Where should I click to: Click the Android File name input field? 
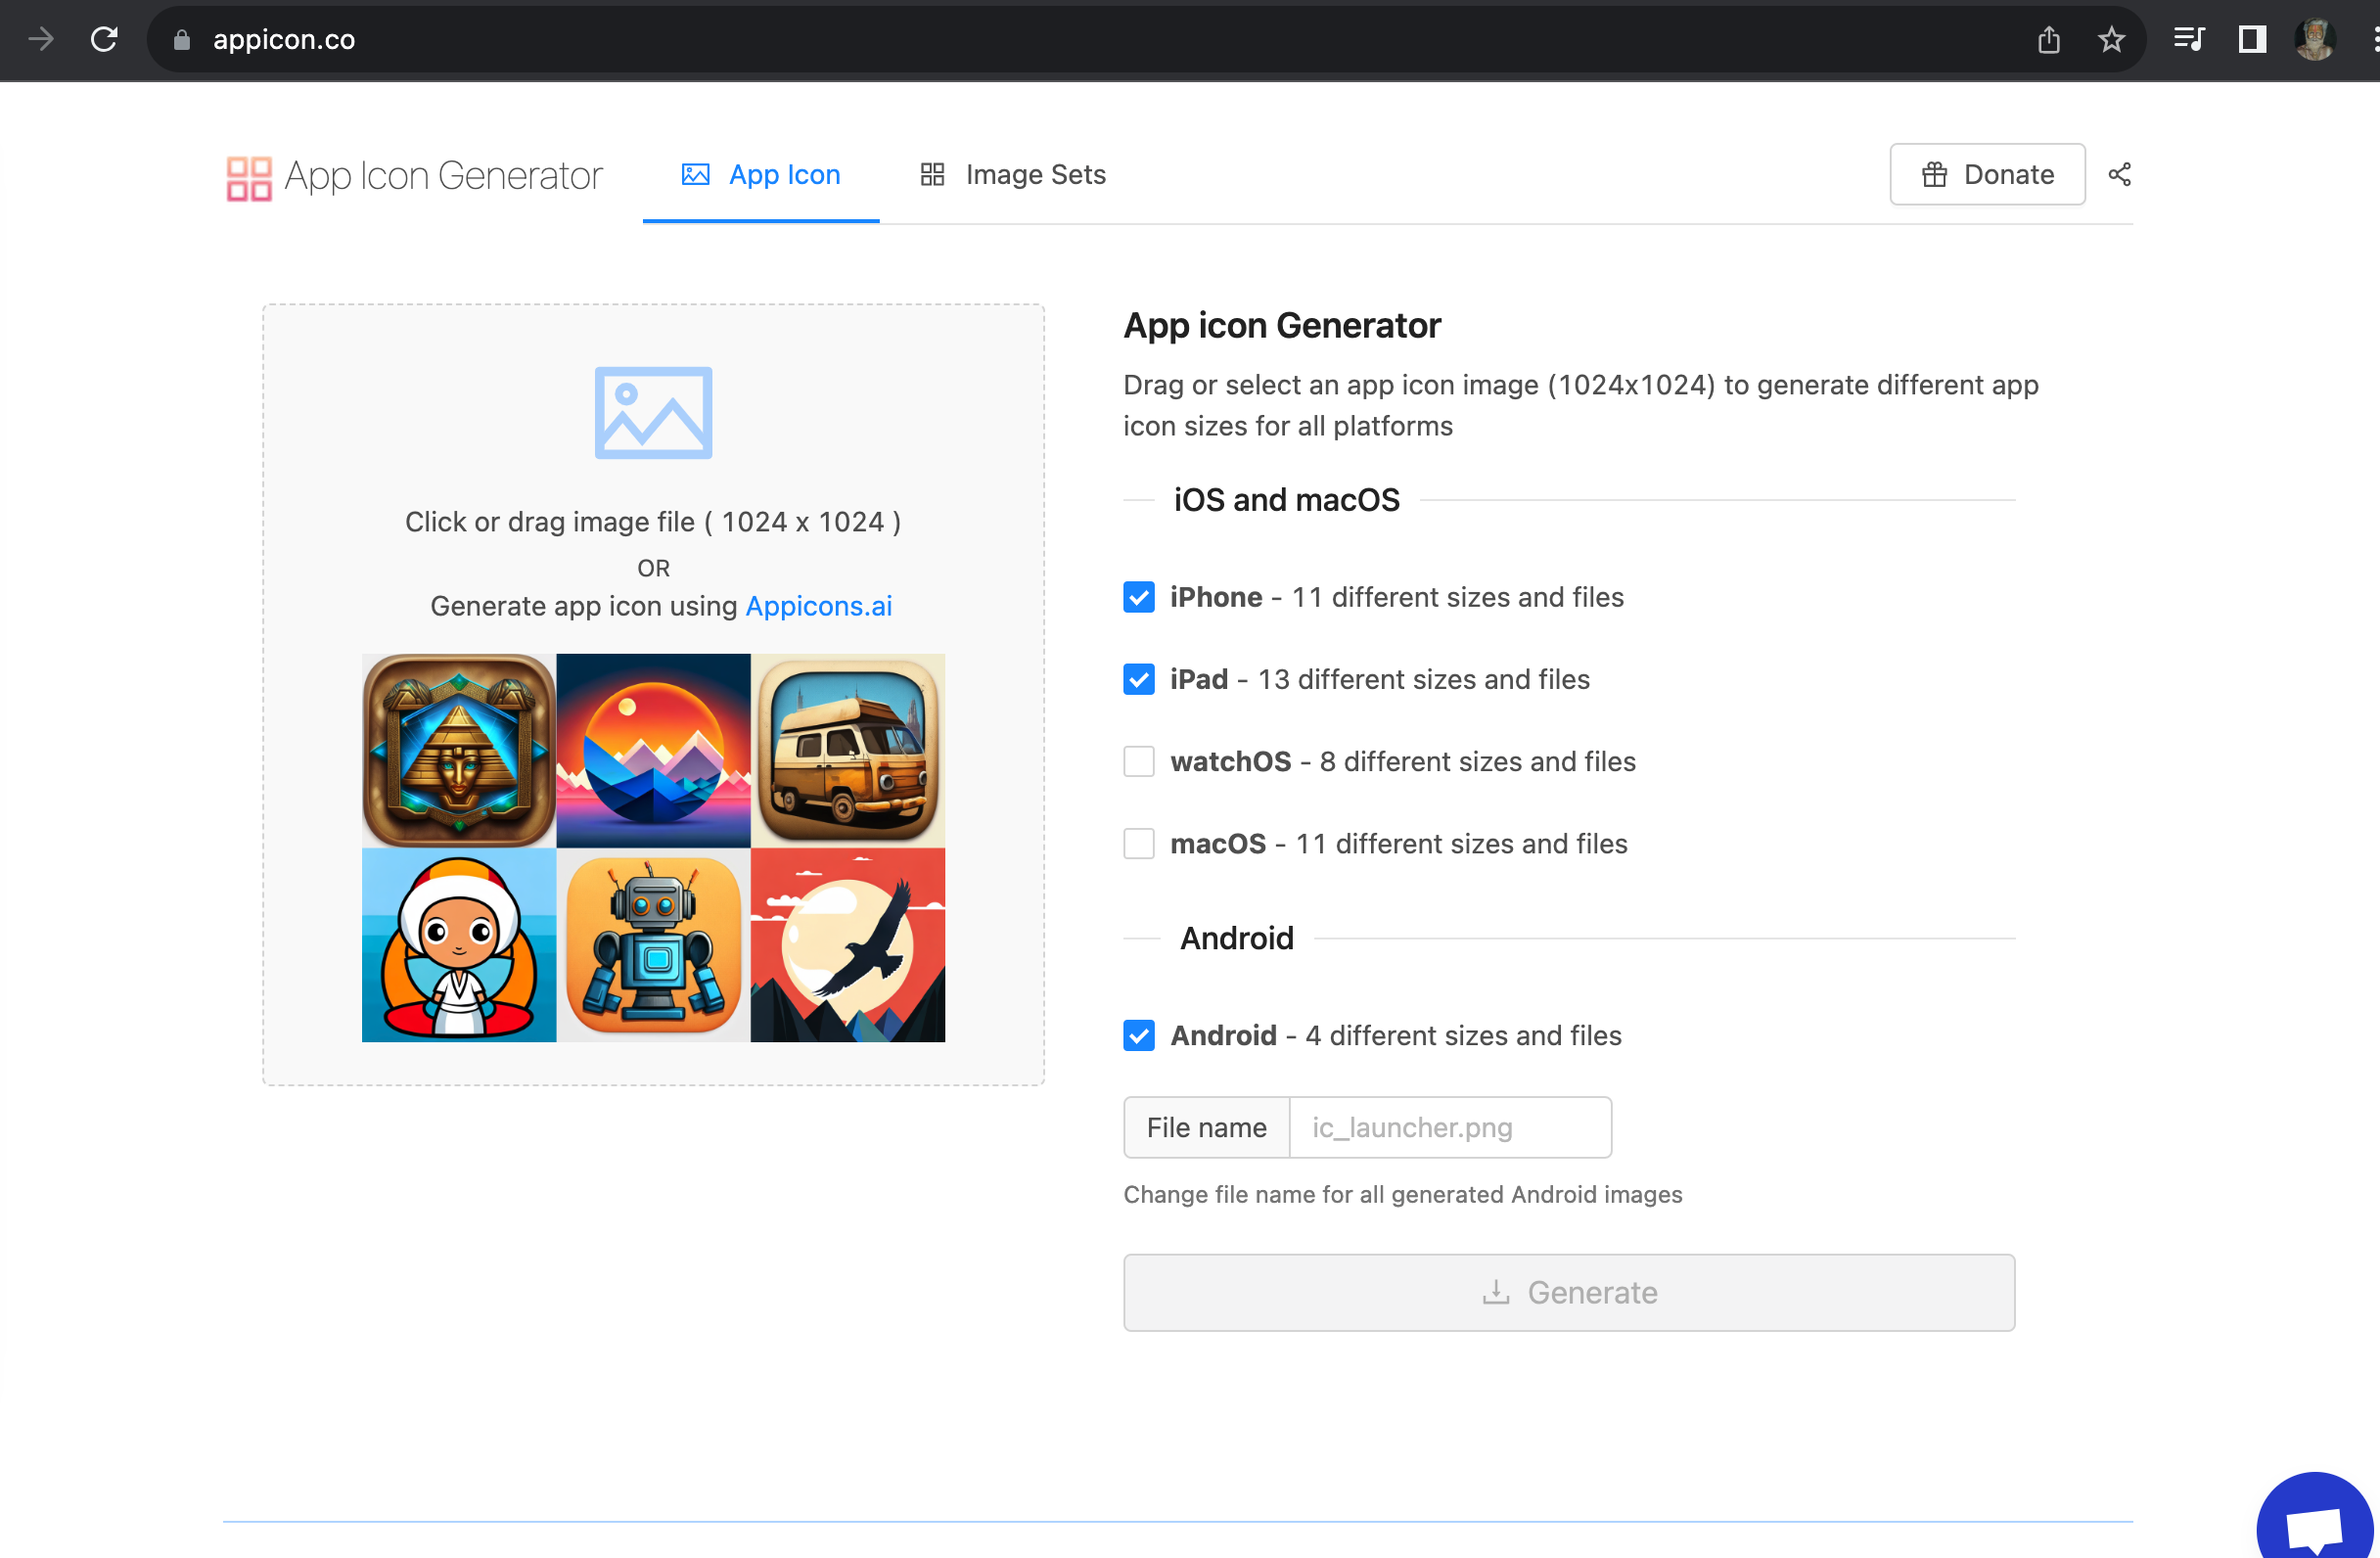click(x=1449, y=1127)
